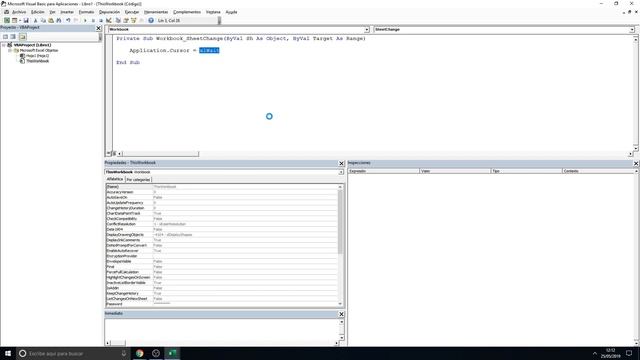The width and height of the screenshot is (640, 360).
Task: Open Microsoft Excel view icon in toolbar
Action: click(x=7, y=20)
